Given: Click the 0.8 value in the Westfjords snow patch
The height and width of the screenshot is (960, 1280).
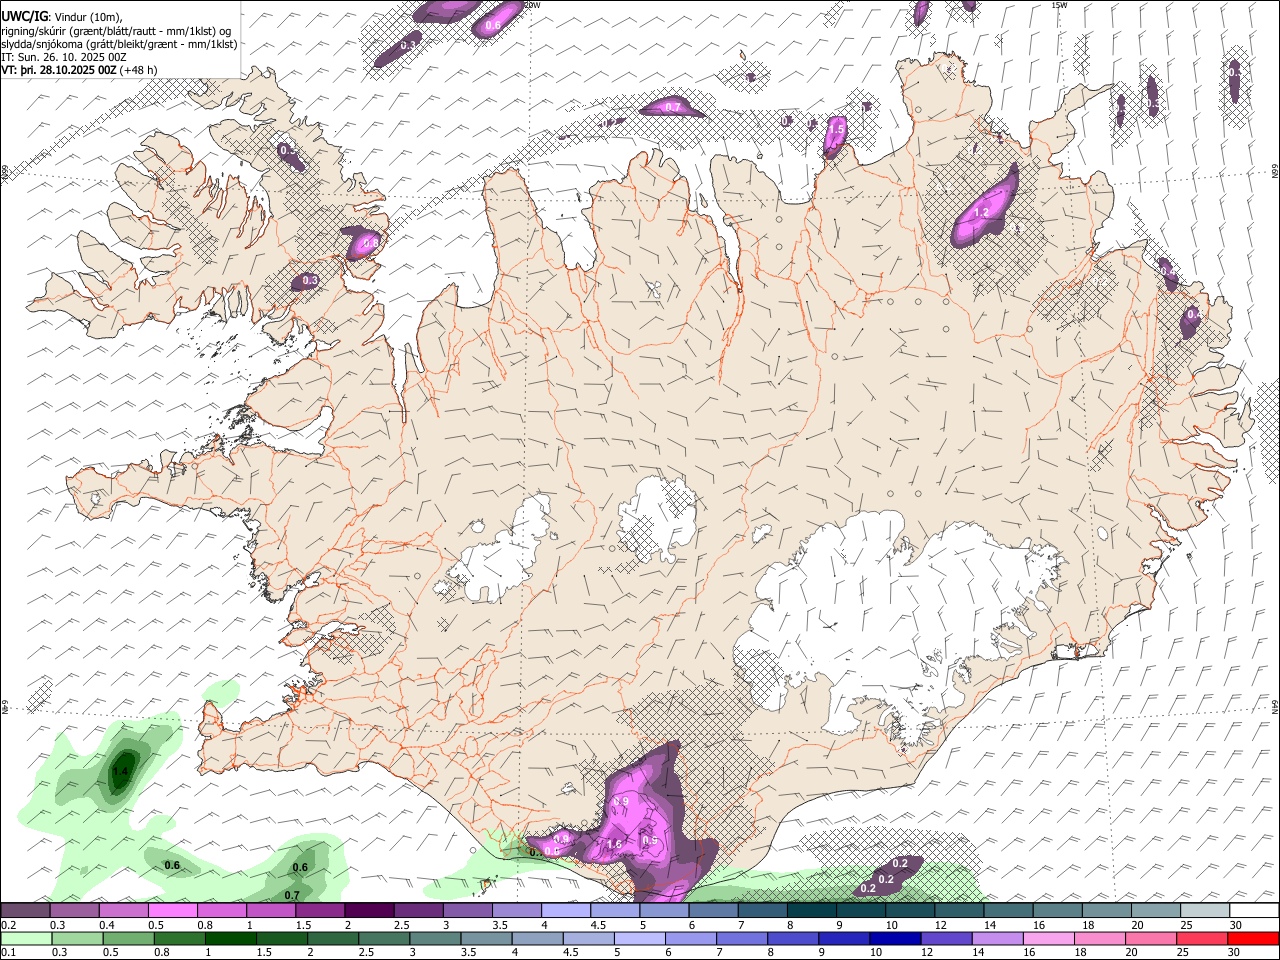Looking at the screenshot, I should pos(370,243).
